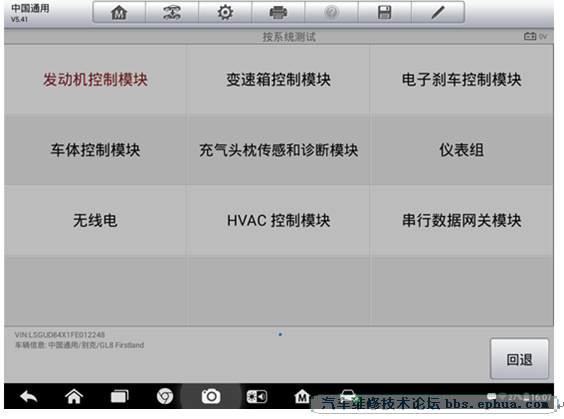Viewport: 564px width, 419px height.
Task: Open 电子刹车控制模块
Action: tap(461, 79)
